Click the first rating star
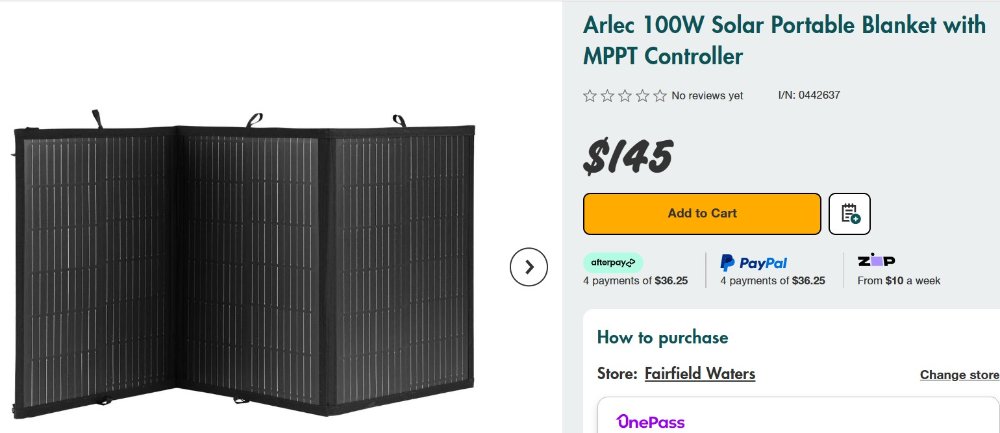 590,96
